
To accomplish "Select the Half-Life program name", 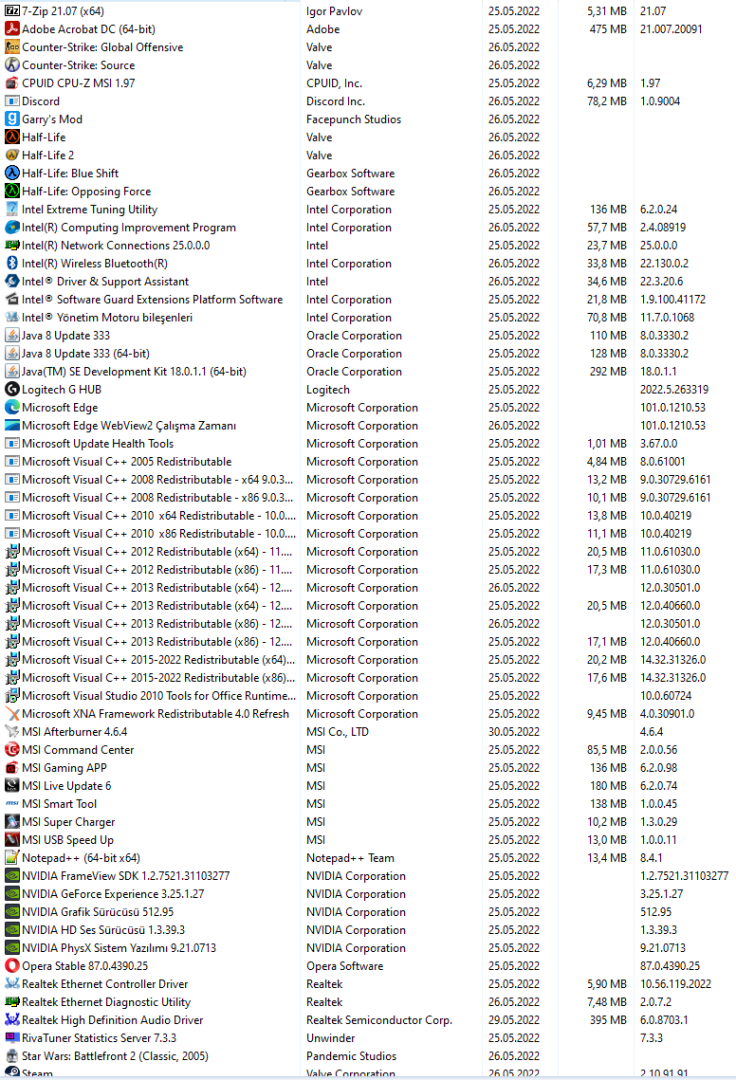I will [44, 137].
